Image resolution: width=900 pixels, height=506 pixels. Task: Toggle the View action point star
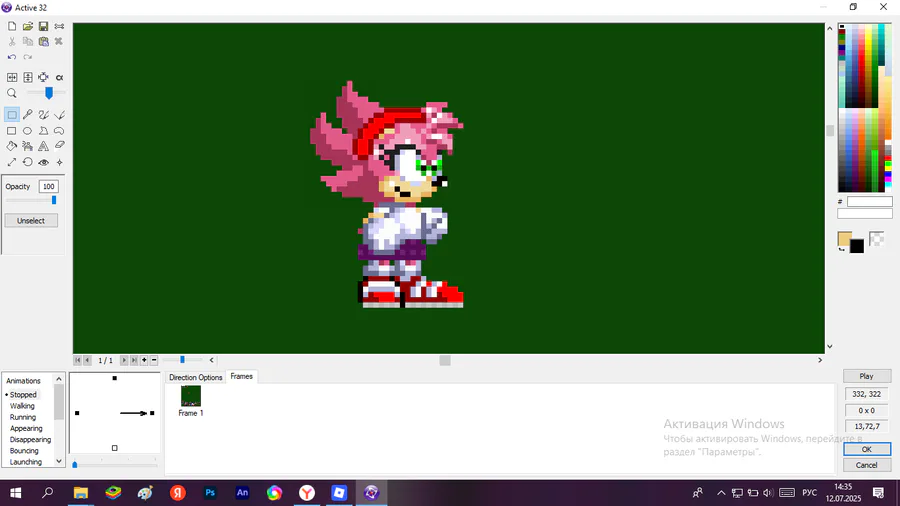pyautogui.click(x=59, y=162)
